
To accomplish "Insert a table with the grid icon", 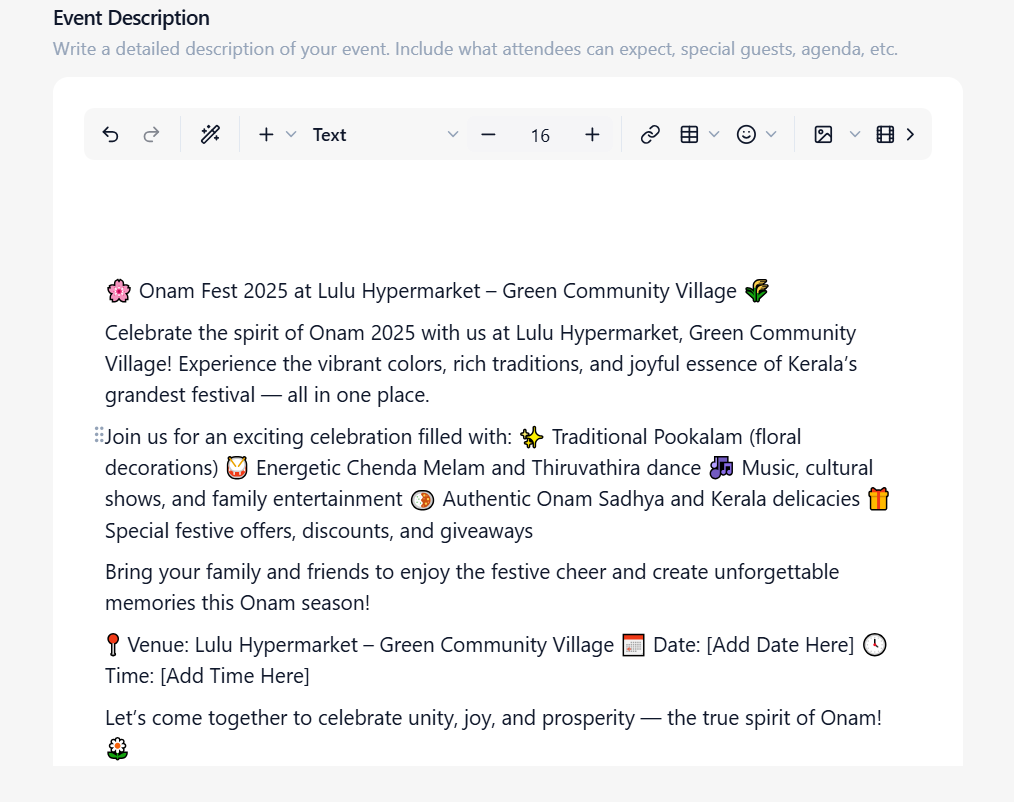I will click(689, 135).
